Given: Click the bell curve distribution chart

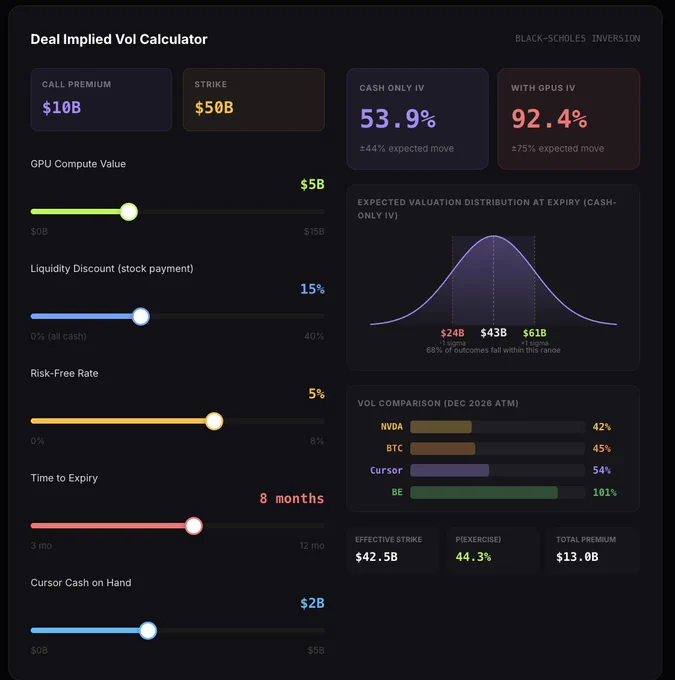Looking at the screenshot, I should [x=493, y=280].
